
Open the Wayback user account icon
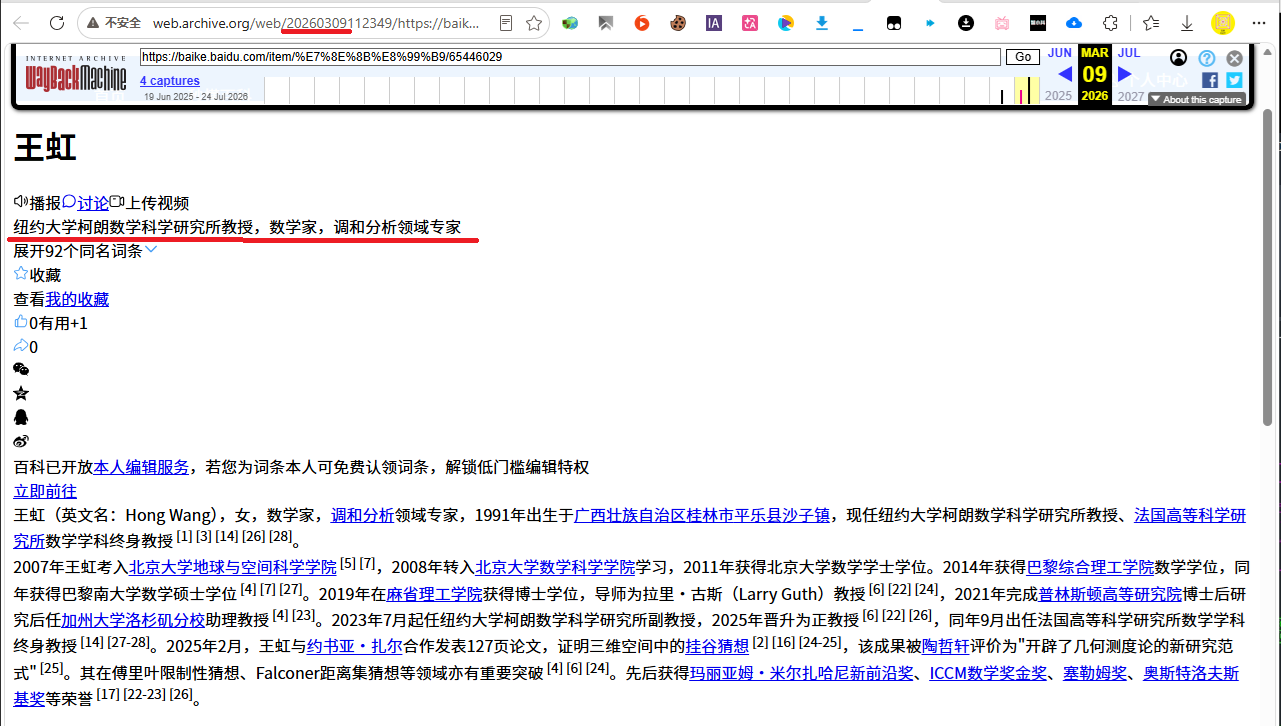coord(1179,58)
